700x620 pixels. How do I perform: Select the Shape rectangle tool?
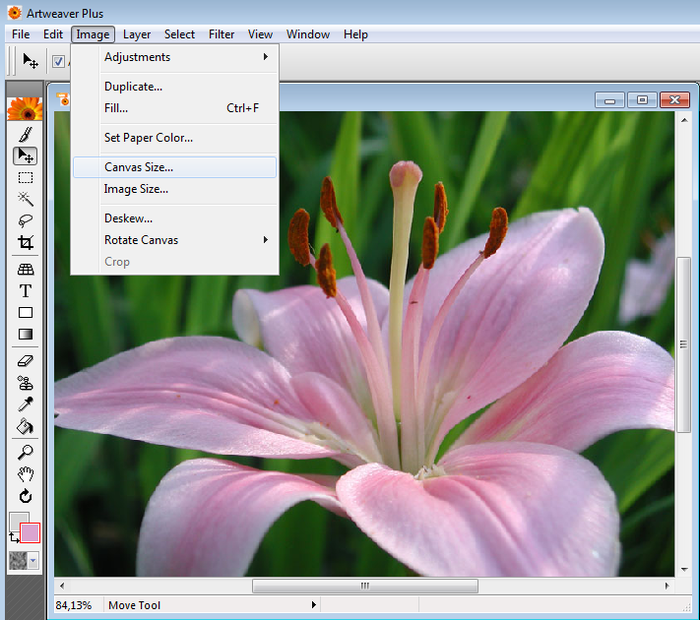click(25, 312)
